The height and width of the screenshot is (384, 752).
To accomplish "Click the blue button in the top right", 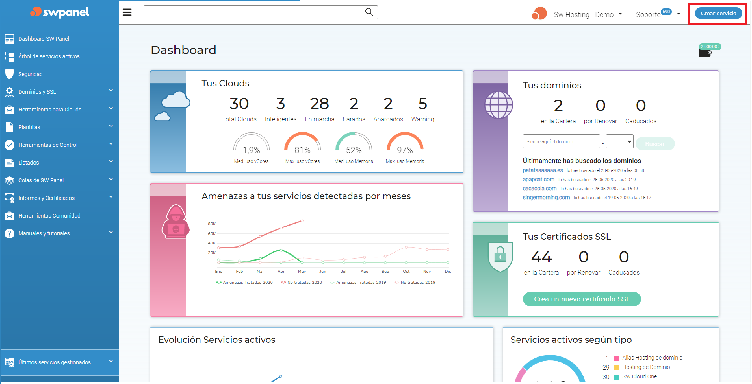I will tap(718, 13).
